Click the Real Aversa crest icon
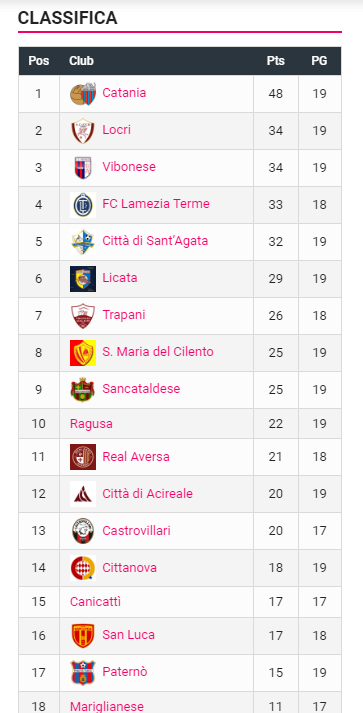 click(83, 457)
